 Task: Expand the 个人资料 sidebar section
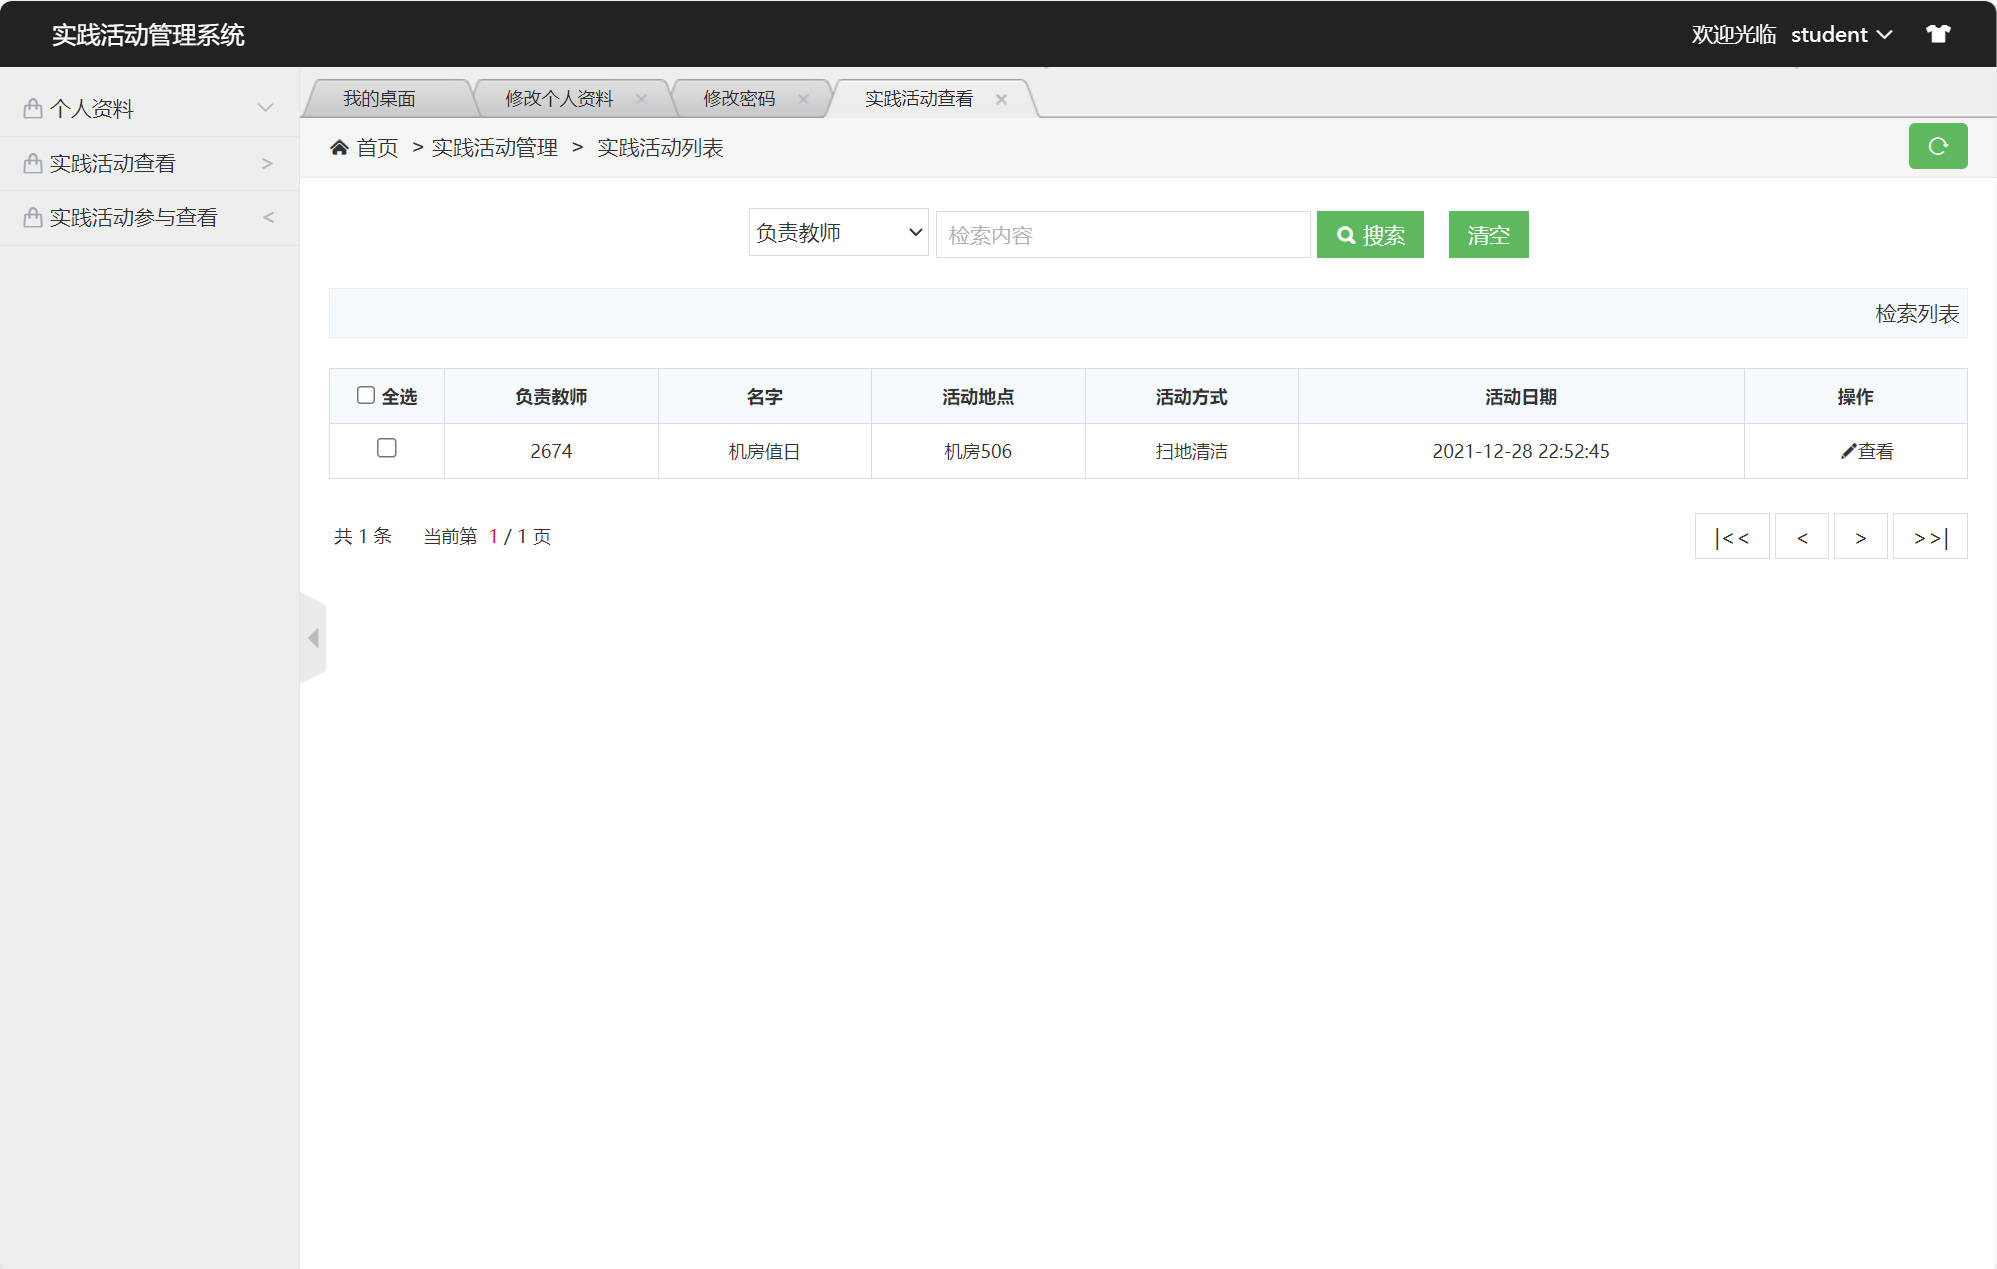click(265, 107)
